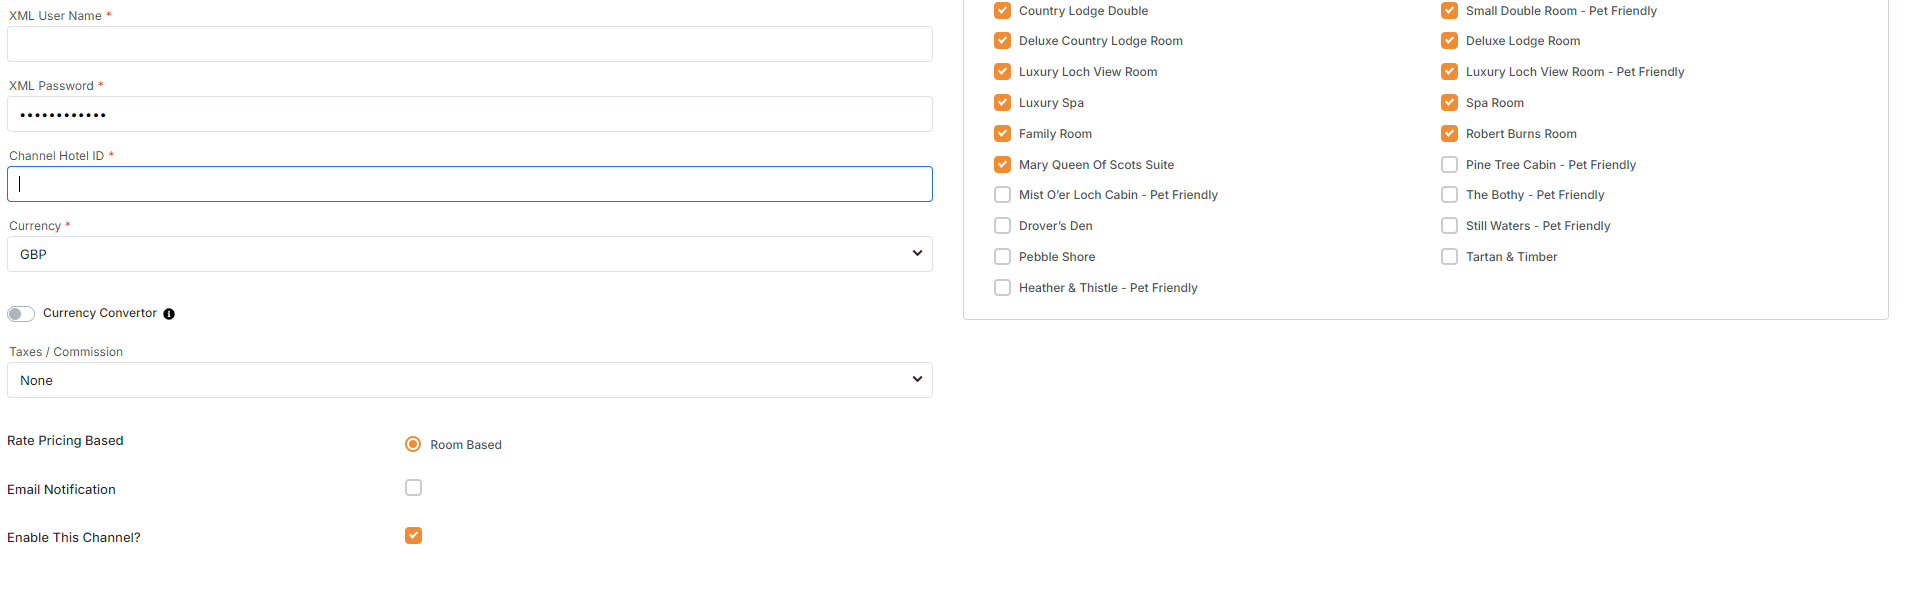The height and width of the screenshot is (594, 1907).
Task: Focus the XML Password field
Action: click(469, 114)
